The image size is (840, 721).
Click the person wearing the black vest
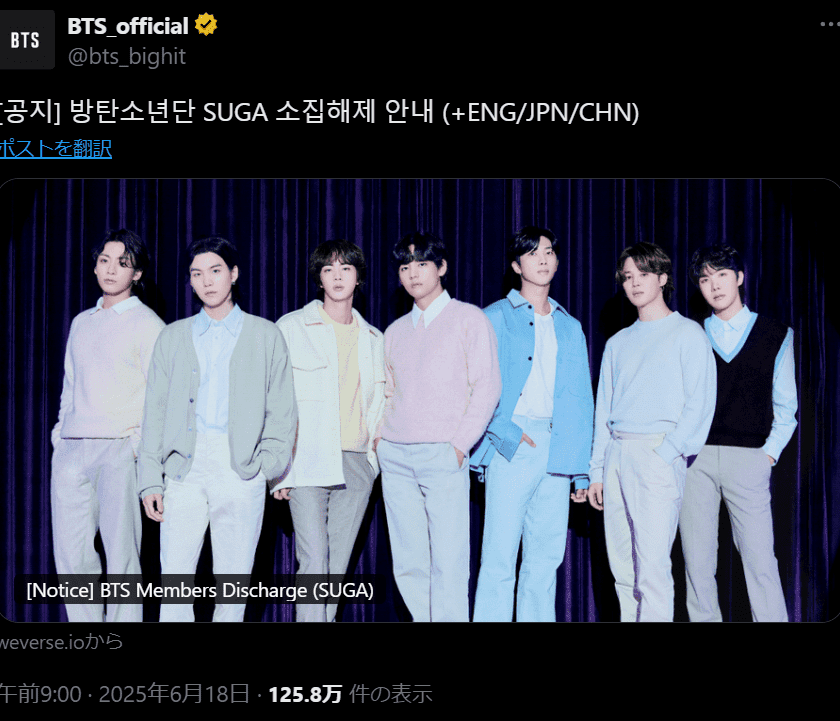tap(742, 431)
